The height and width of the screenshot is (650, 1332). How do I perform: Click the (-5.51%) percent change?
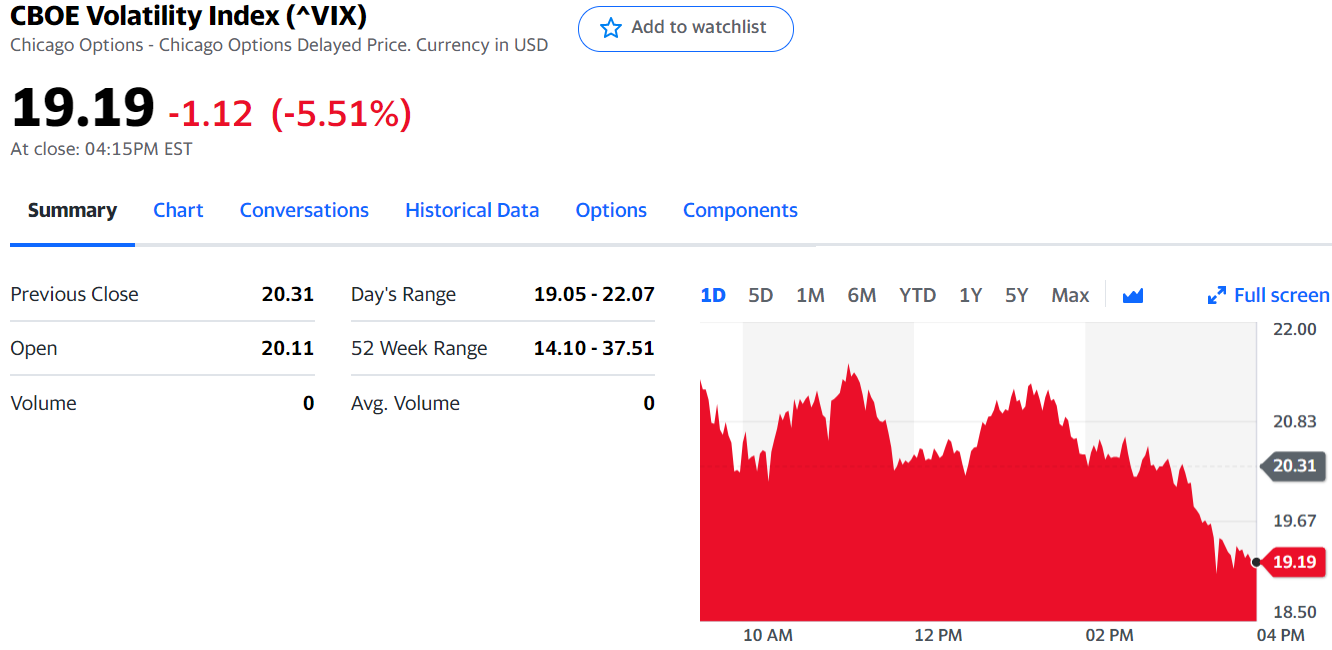pos(341,113)
